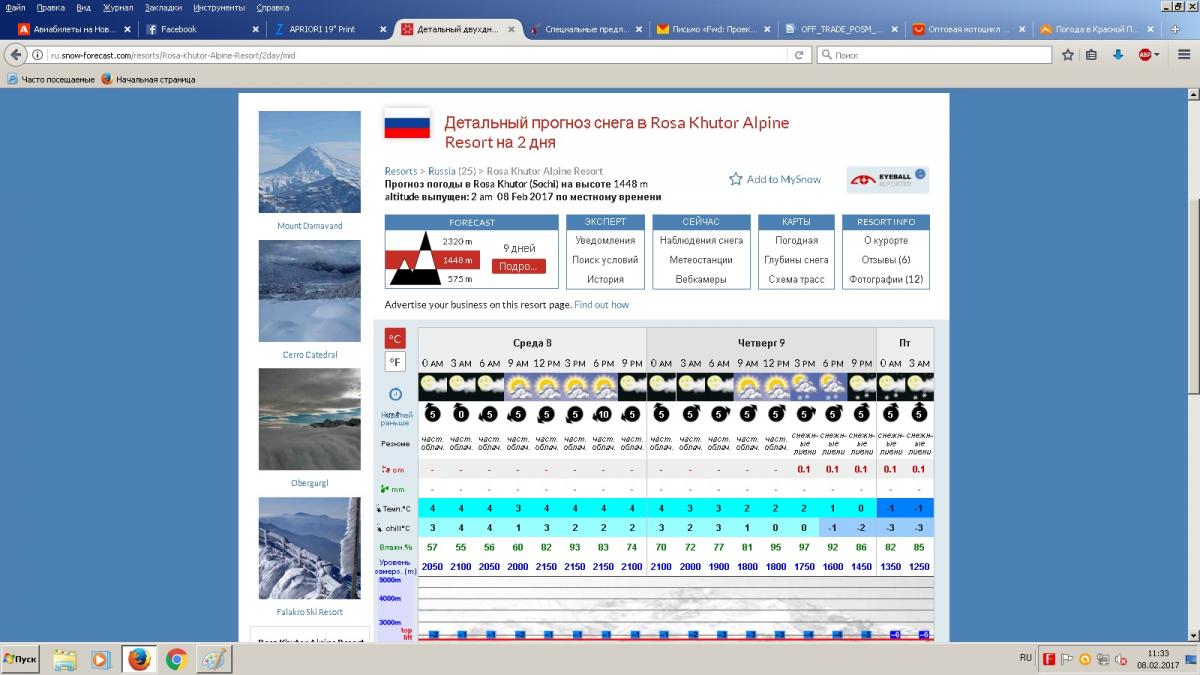Open the Правка menu
Screen dimensions: 1200x675
[50, 7]
